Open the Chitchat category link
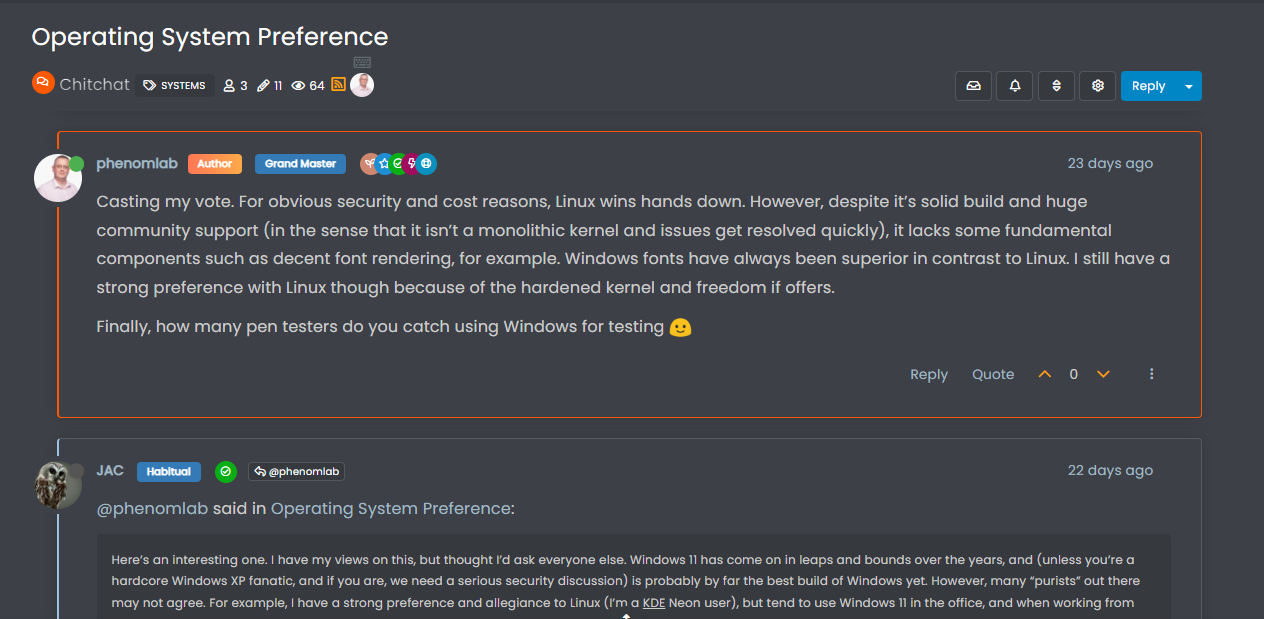The width and height of the screenshot is (1264, 619). pos(94,85)
